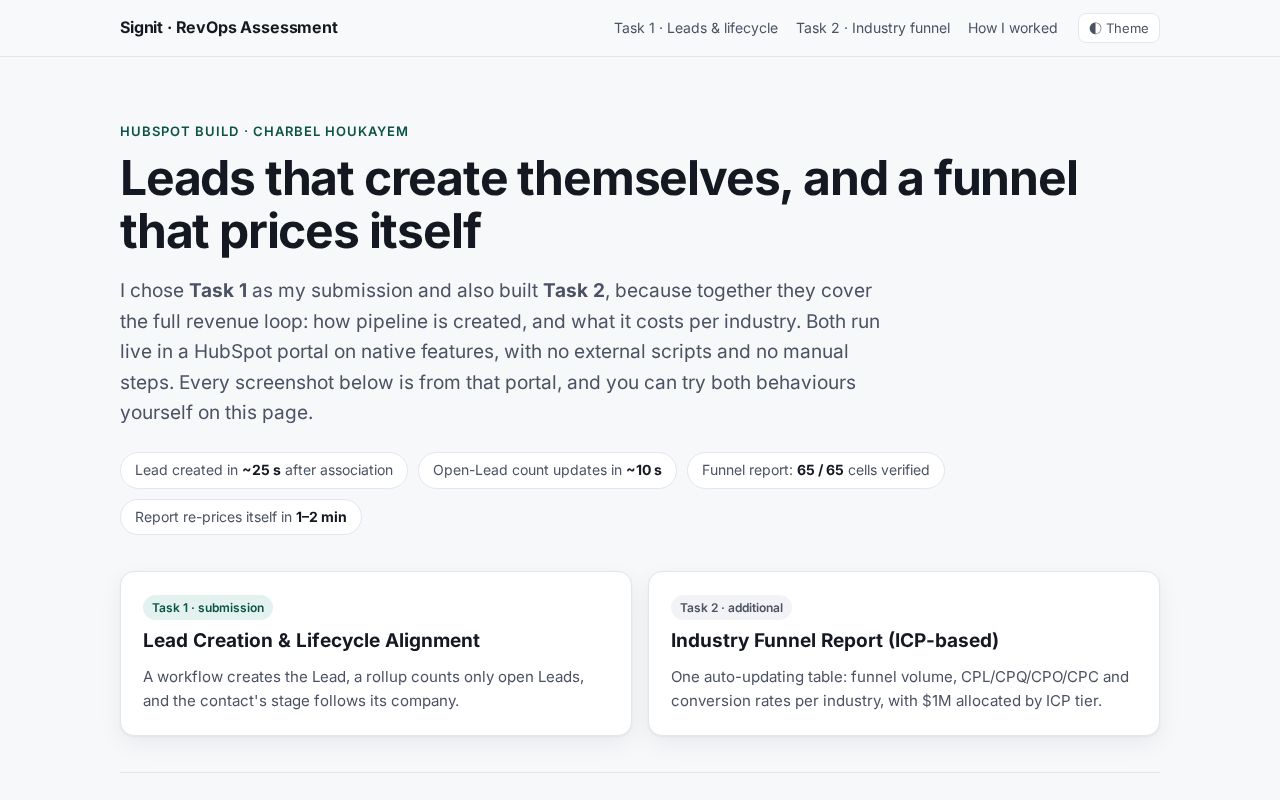Select the Open-Lead count updates in ~10 s chip

pos(547,470)
